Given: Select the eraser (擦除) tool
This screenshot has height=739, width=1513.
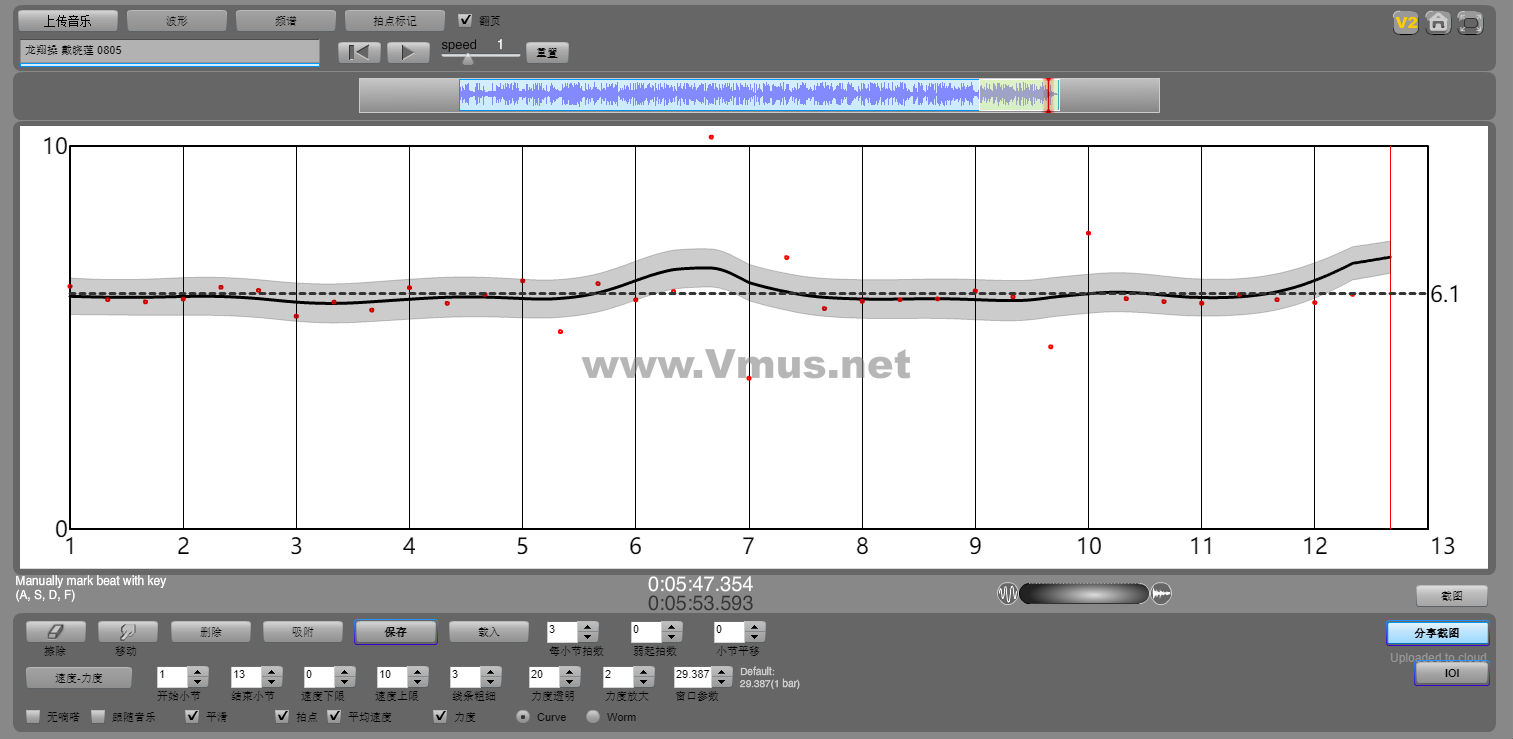Looking at the screenshot, I should [x=55, y=632].
